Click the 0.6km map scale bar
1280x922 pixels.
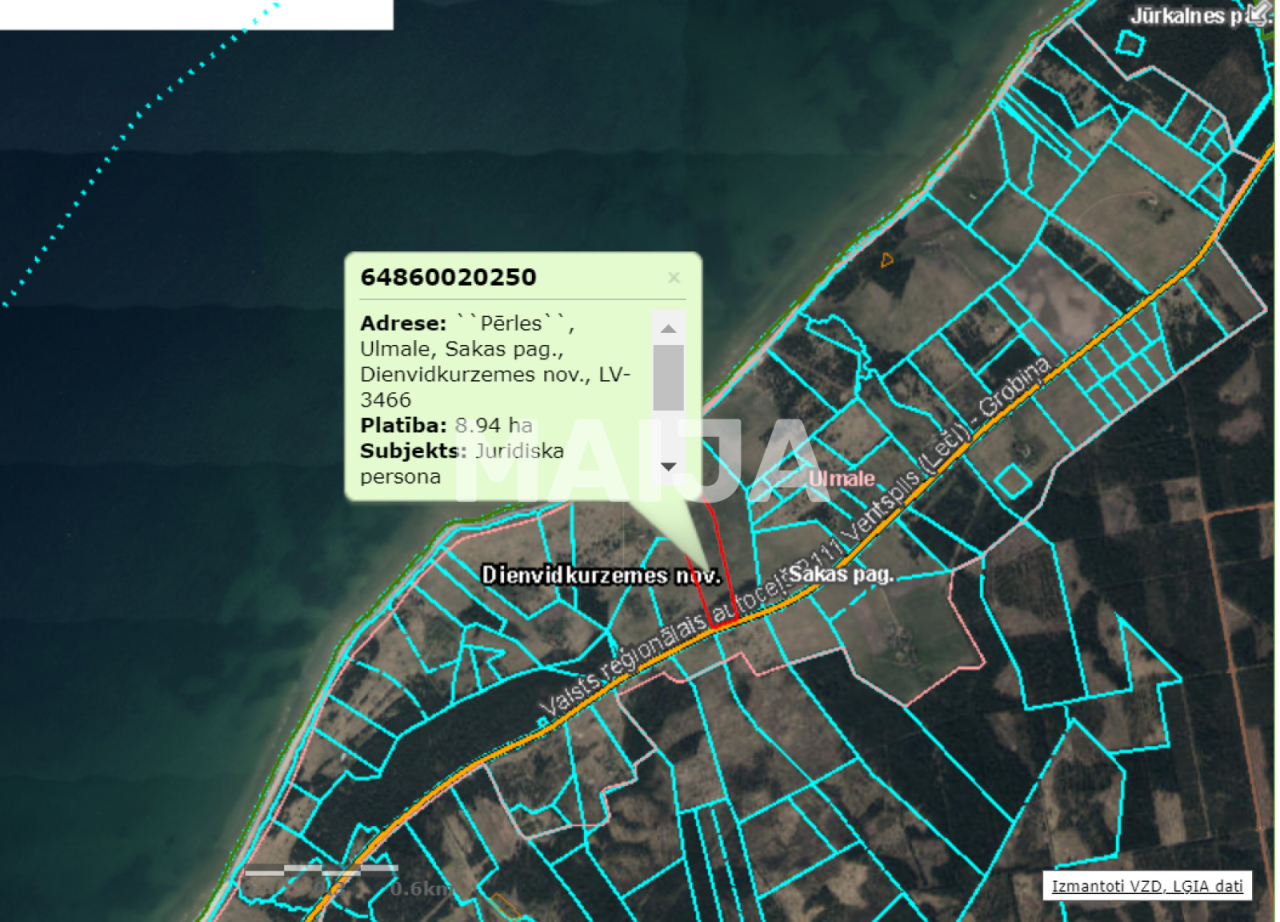322,871
